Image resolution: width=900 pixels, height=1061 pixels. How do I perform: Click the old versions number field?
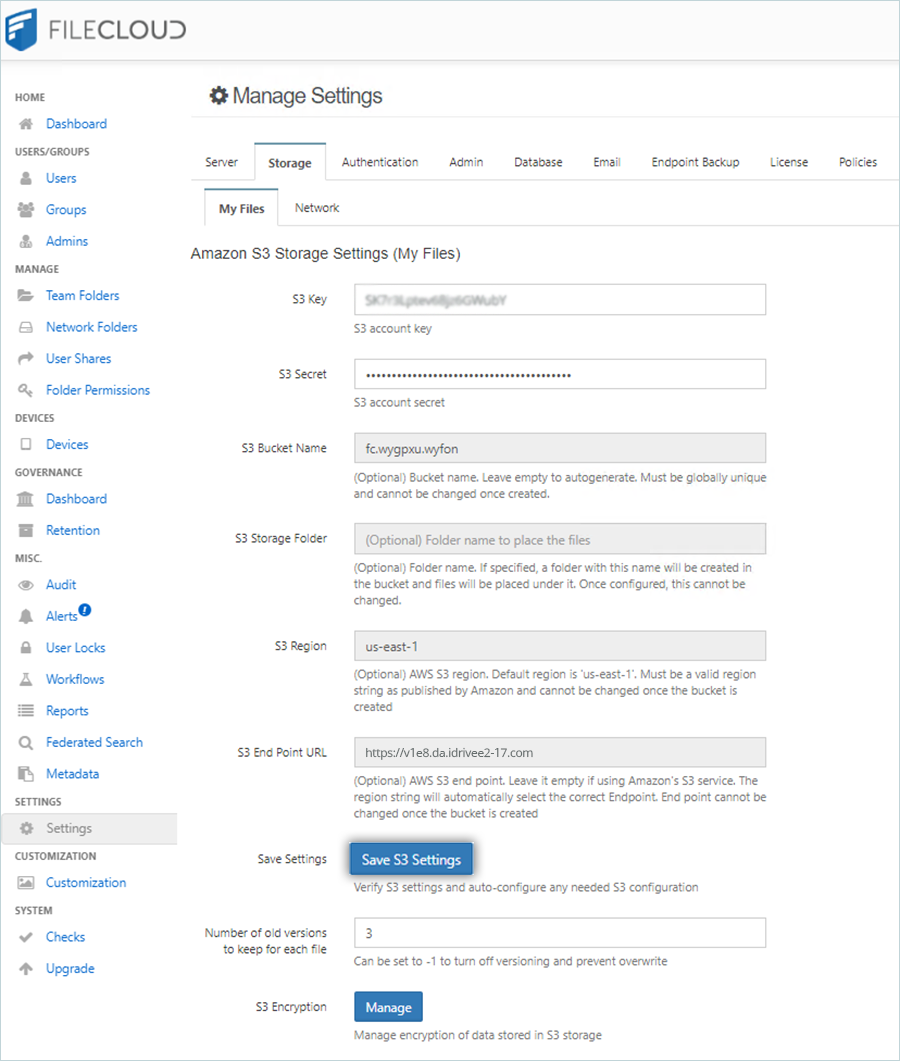560,933
